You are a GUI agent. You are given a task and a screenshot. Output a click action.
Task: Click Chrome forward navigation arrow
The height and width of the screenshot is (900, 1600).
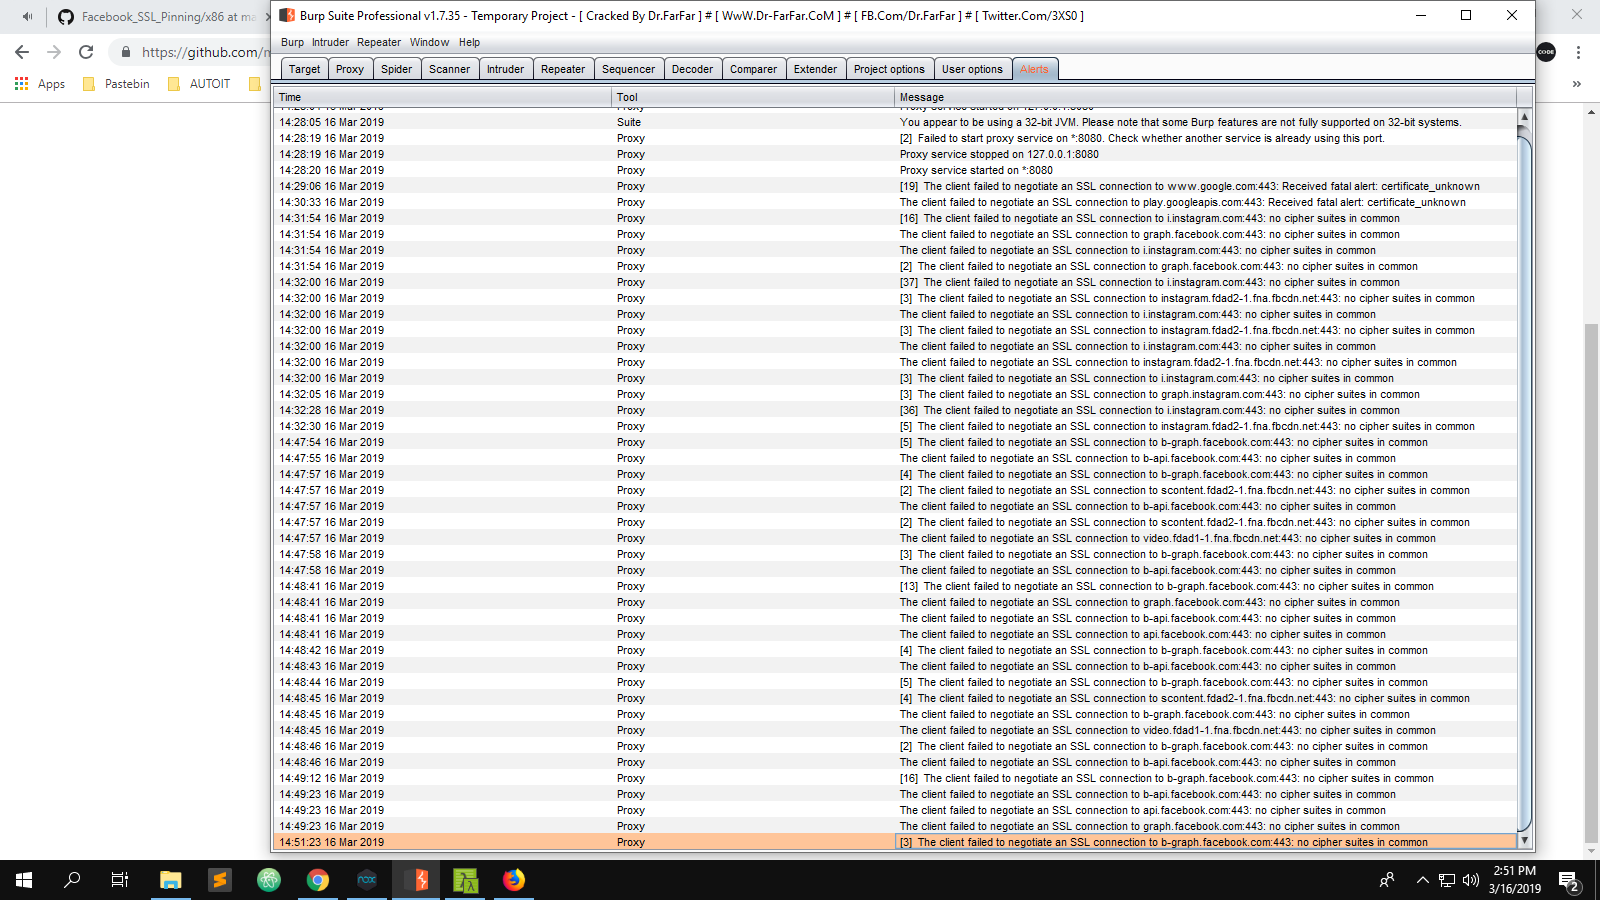pos(54,52)
